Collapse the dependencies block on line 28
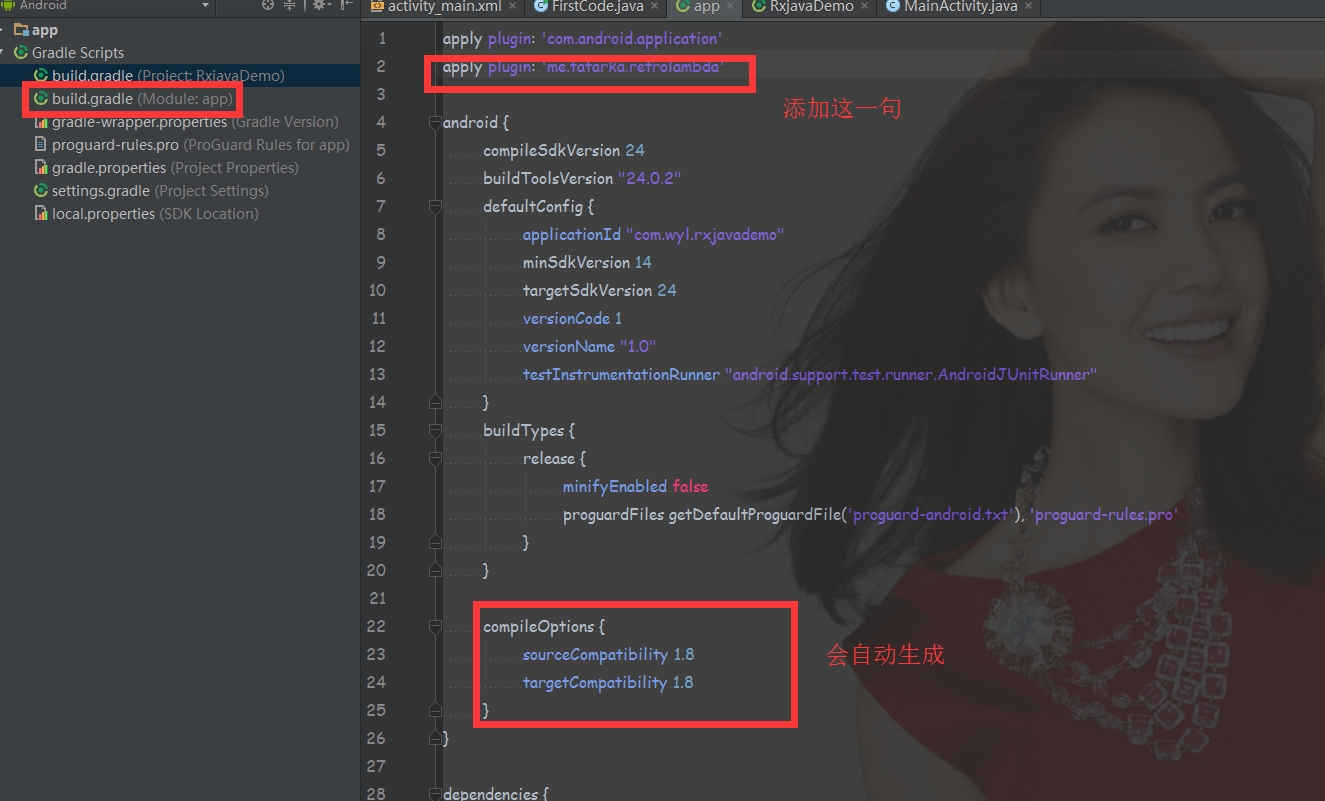The width and height of the screenshot is (1325, 801). point(435,794)
